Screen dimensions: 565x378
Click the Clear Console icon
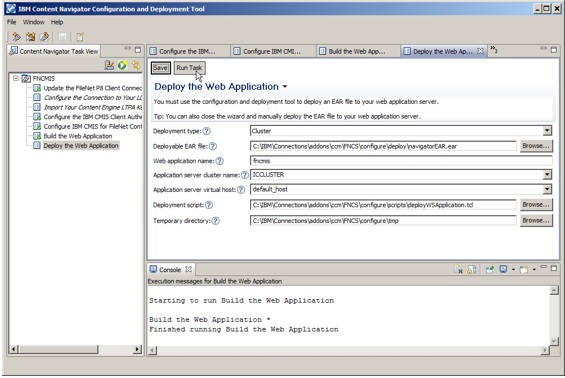click(458, 270)
